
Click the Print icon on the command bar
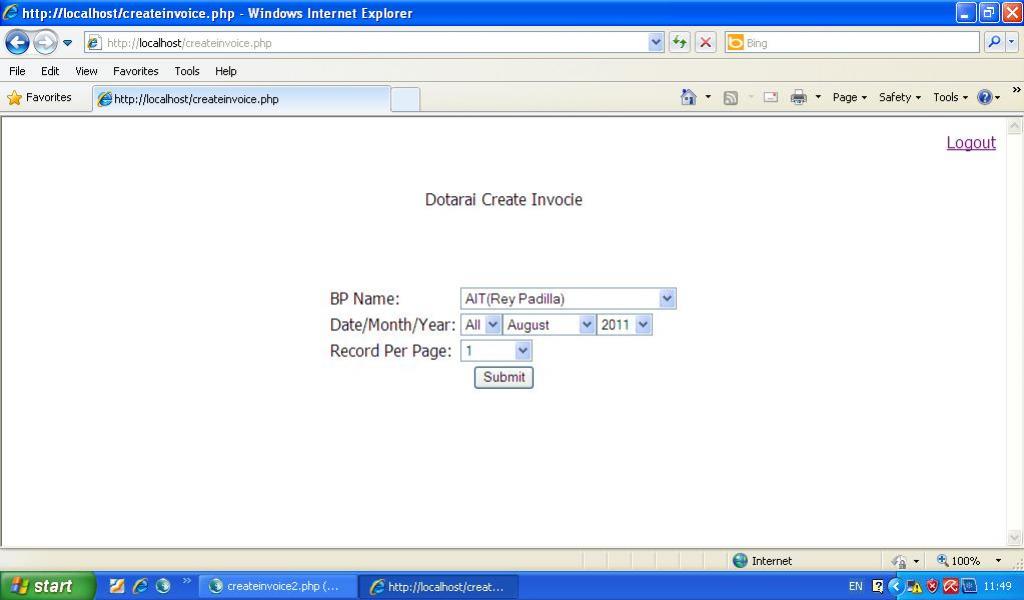(x=797, y=97)
